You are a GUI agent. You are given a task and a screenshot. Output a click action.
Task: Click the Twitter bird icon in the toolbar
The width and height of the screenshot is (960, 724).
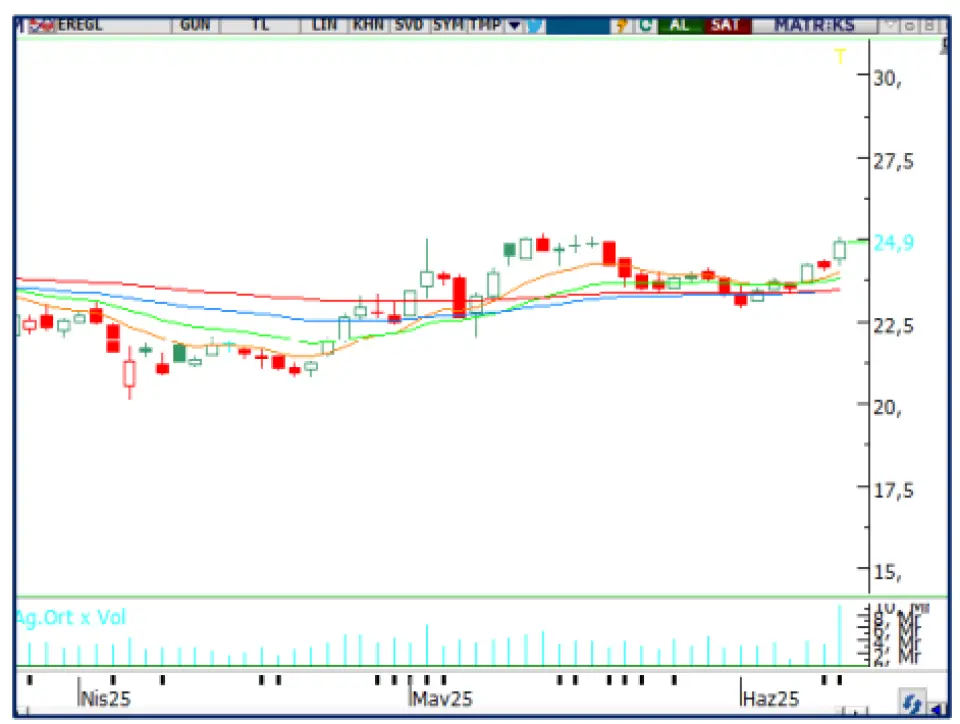point(534,25)
